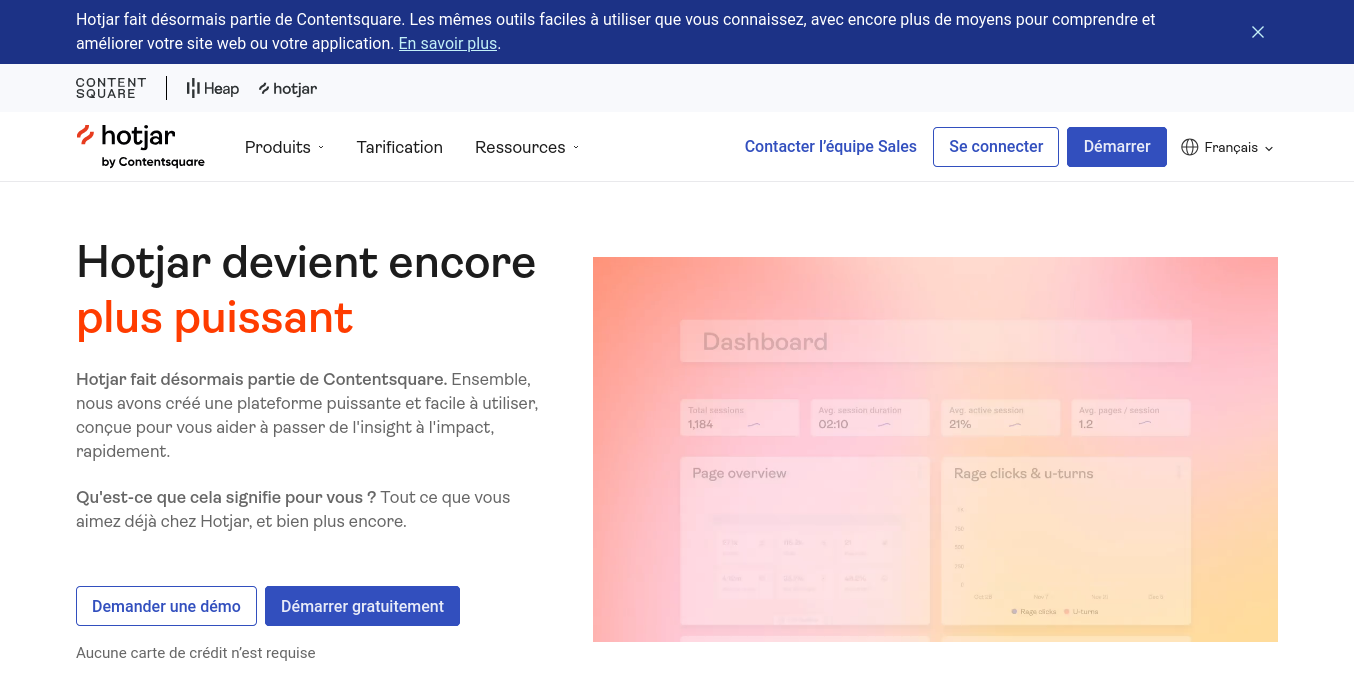
Task: Expand the Ressources dropdown menu
Action: pyautogui.click(x=526, y=147)
